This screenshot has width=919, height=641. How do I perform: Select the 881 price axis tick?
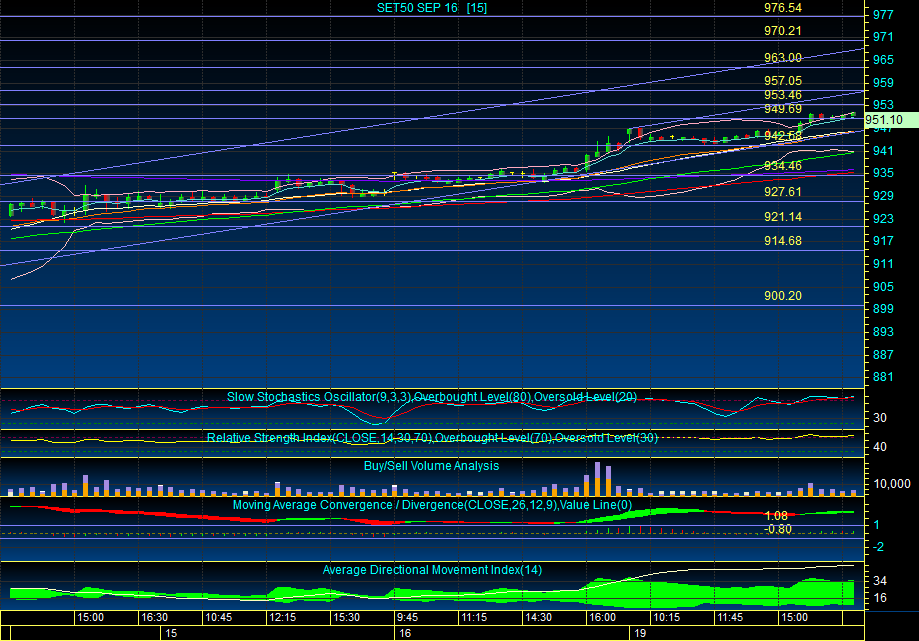click(883, 377)
